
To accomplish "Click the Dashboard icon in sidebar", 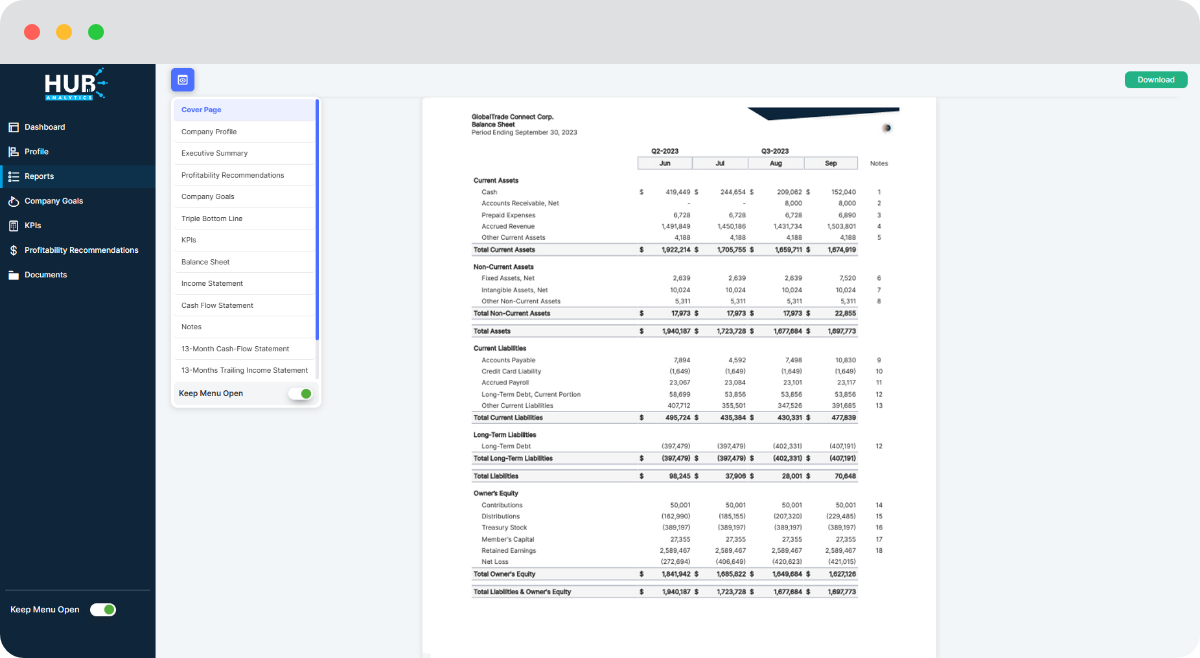I will click(x=14, y=127).
